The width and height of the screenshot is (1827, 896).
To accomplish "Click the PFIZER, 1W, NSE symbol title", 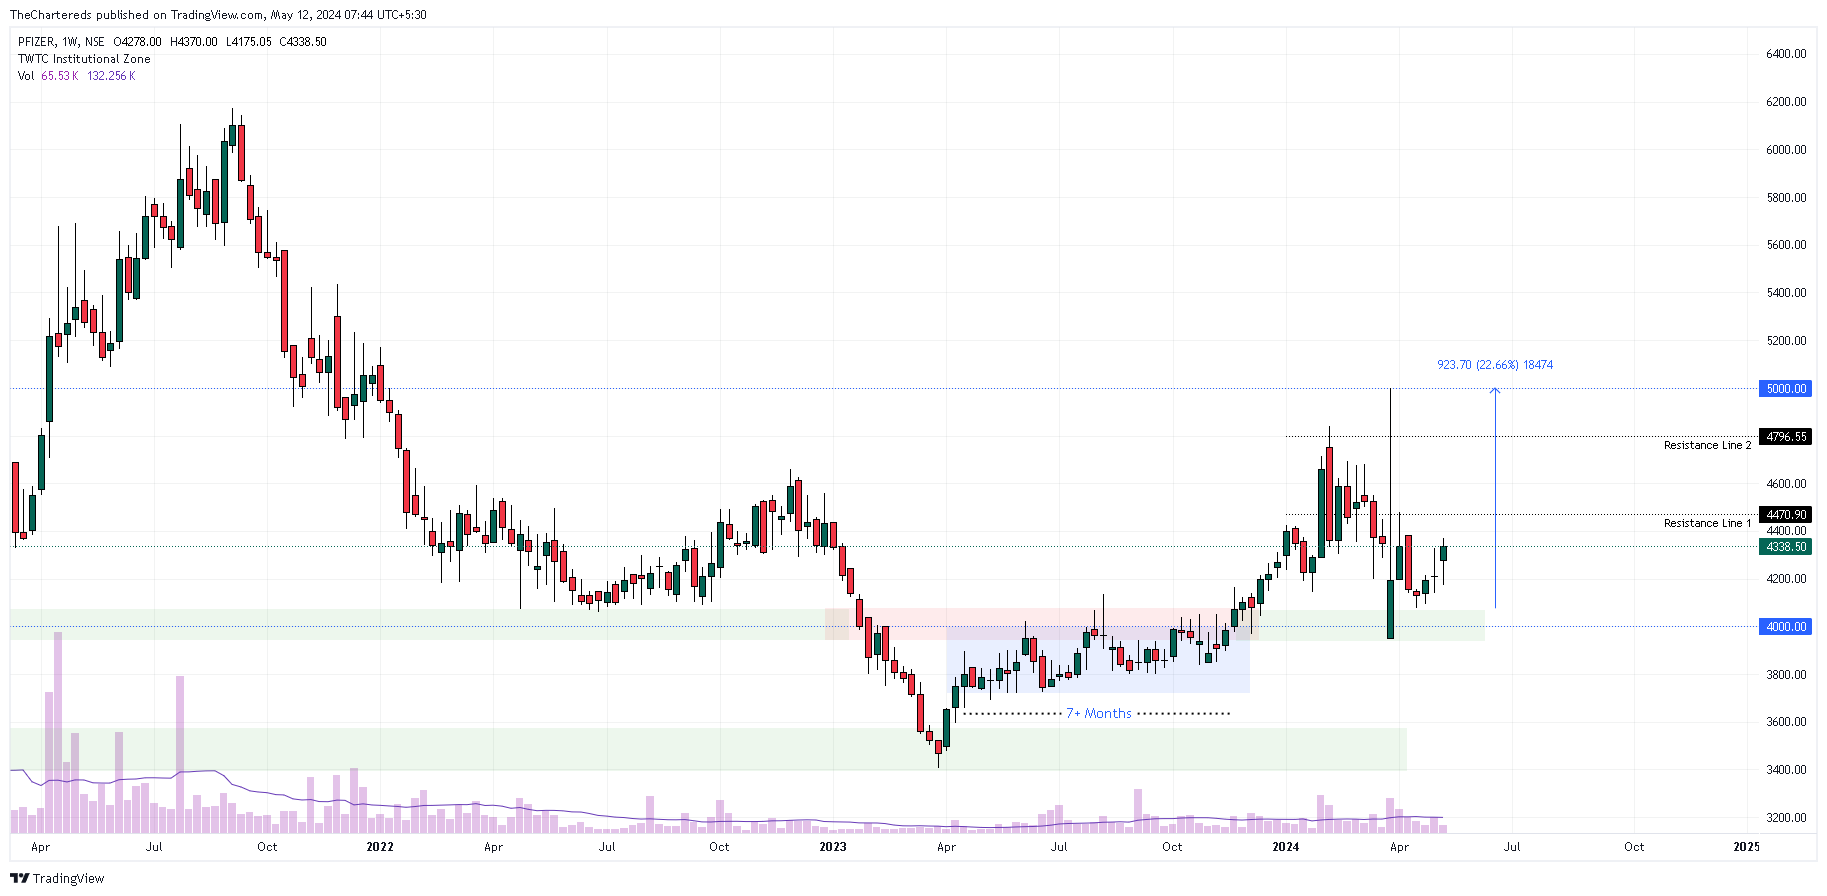I will pyautogui.click(x=61, y=42).
